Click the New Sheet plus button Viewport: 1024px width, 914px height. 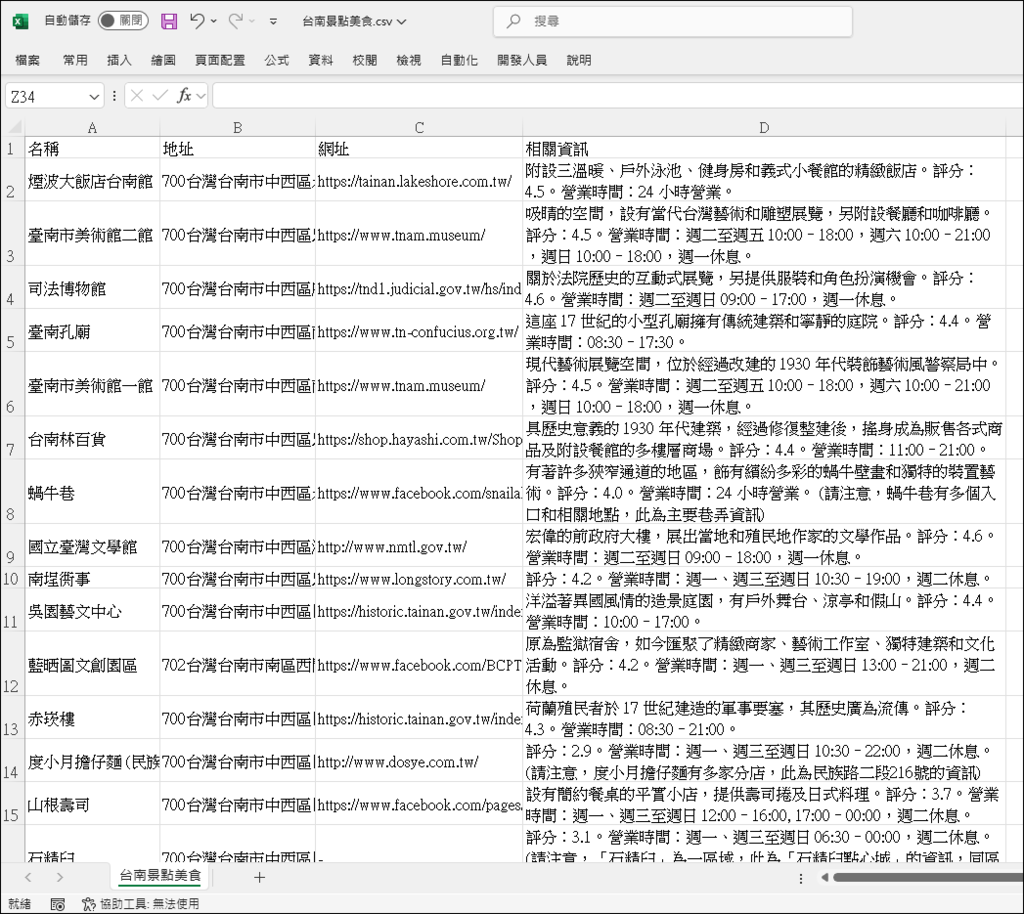pos(259,877)
